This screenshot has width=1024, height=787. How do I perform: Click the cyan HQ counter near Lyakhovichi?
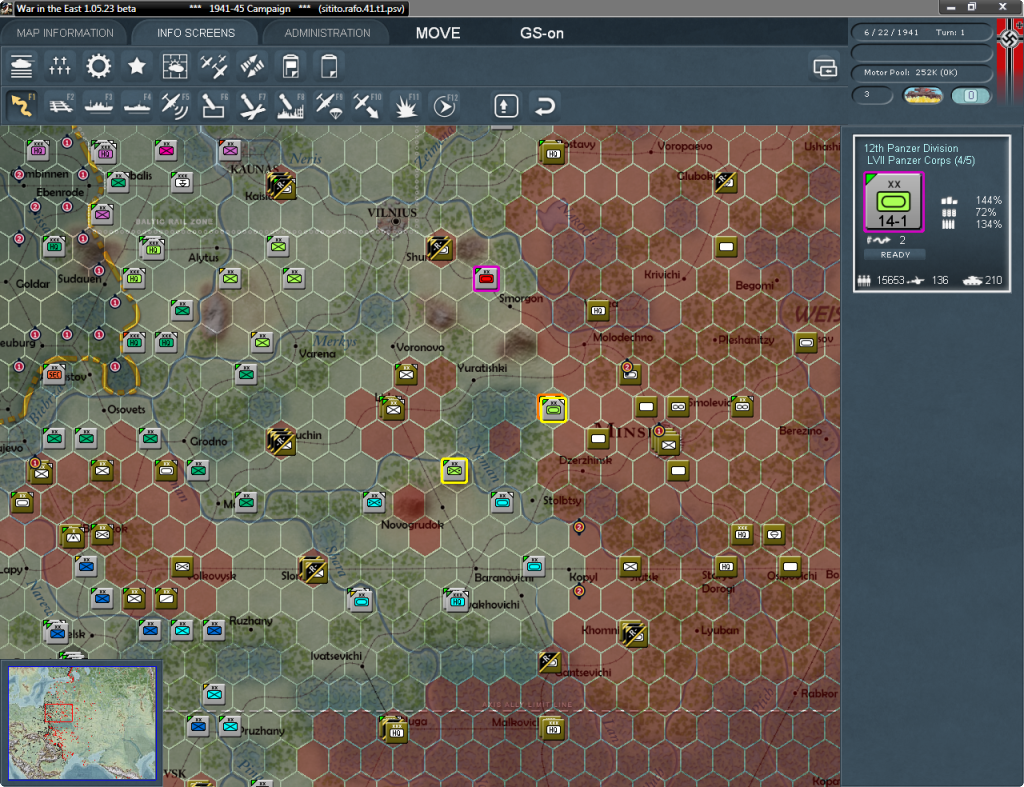tap(456, 600)
